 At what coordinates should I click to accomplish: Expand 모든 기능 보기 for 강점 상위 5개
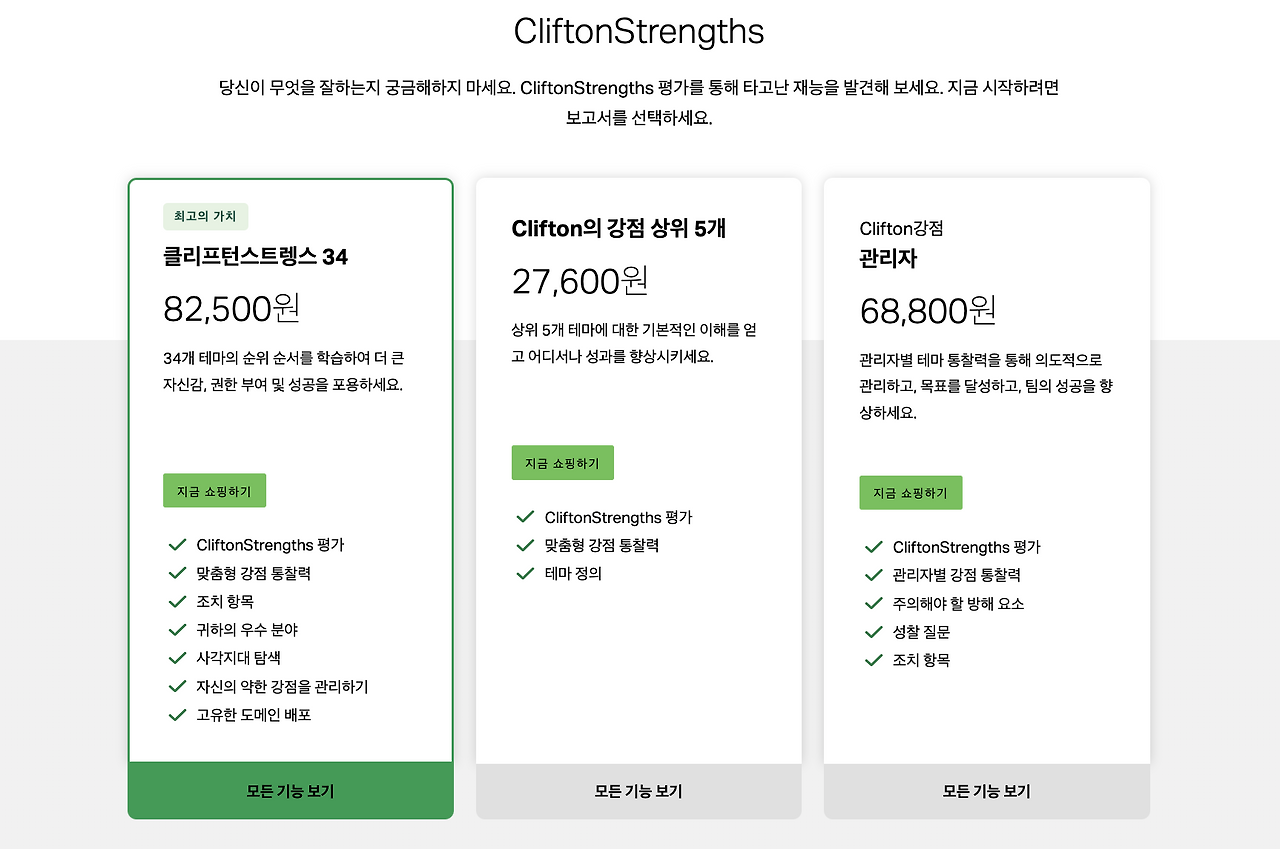pyautogui.click(x=638, y=791)
